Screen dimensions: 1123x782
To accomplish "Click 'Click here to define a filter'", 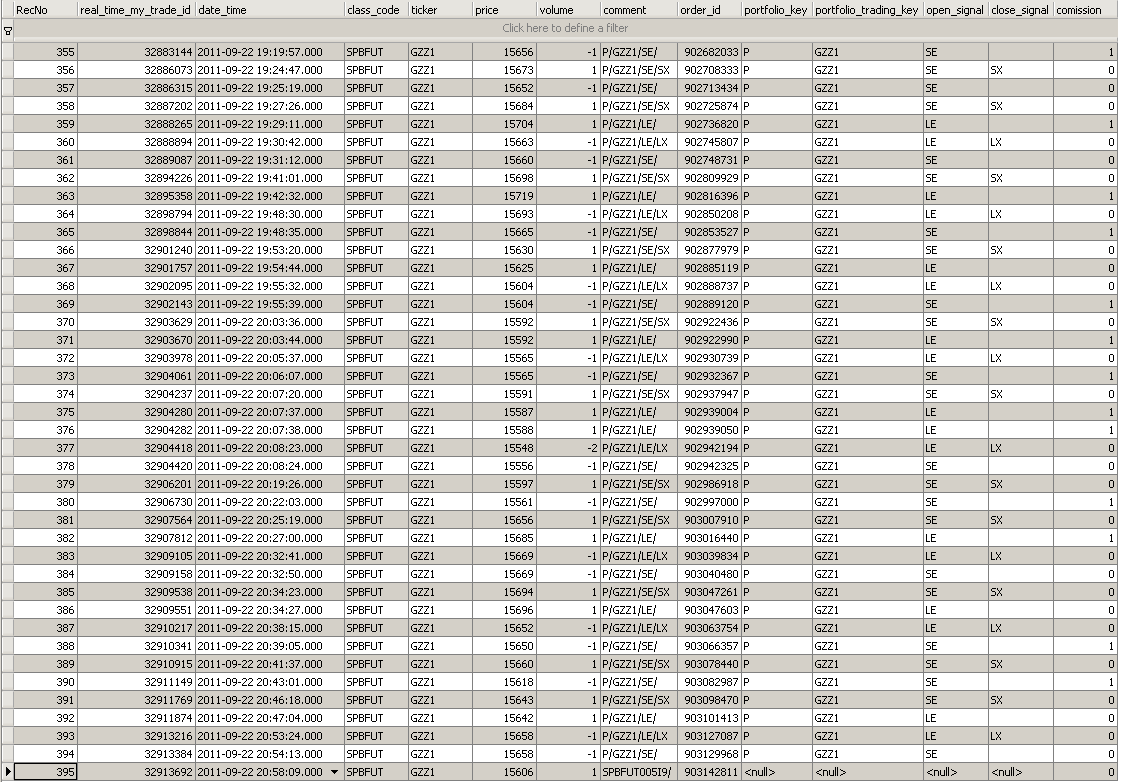I will (564, 28).
